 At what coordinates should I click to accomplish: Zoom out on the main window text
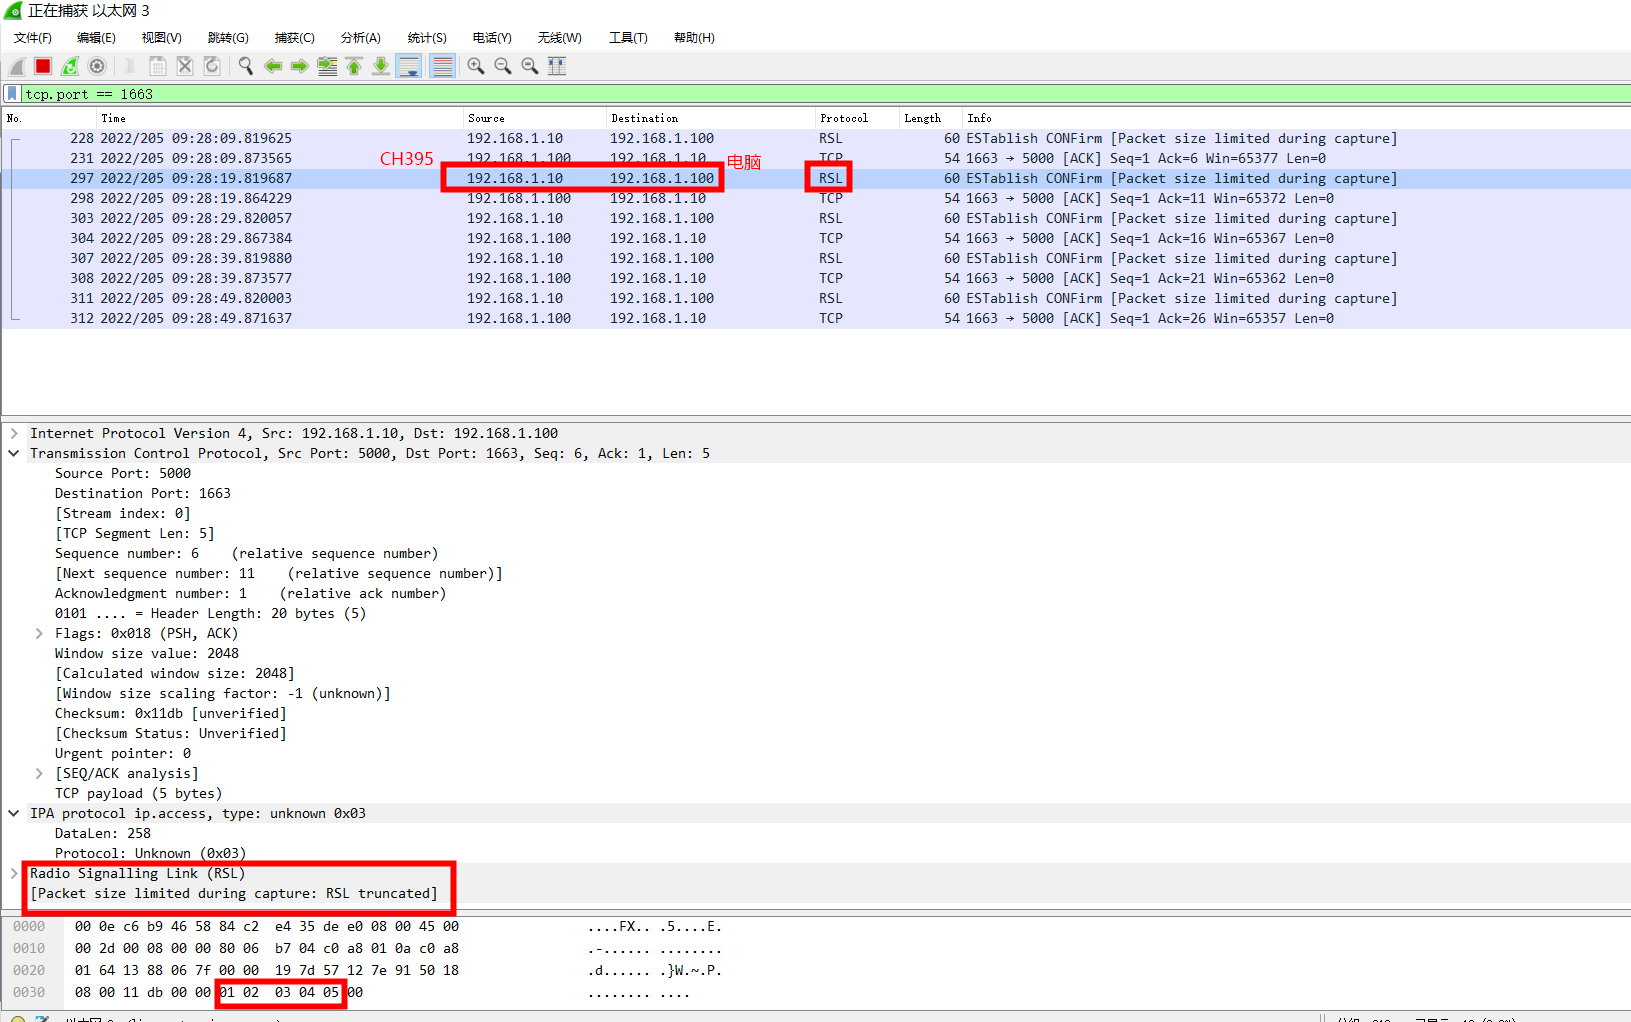(x=503, y=66)
